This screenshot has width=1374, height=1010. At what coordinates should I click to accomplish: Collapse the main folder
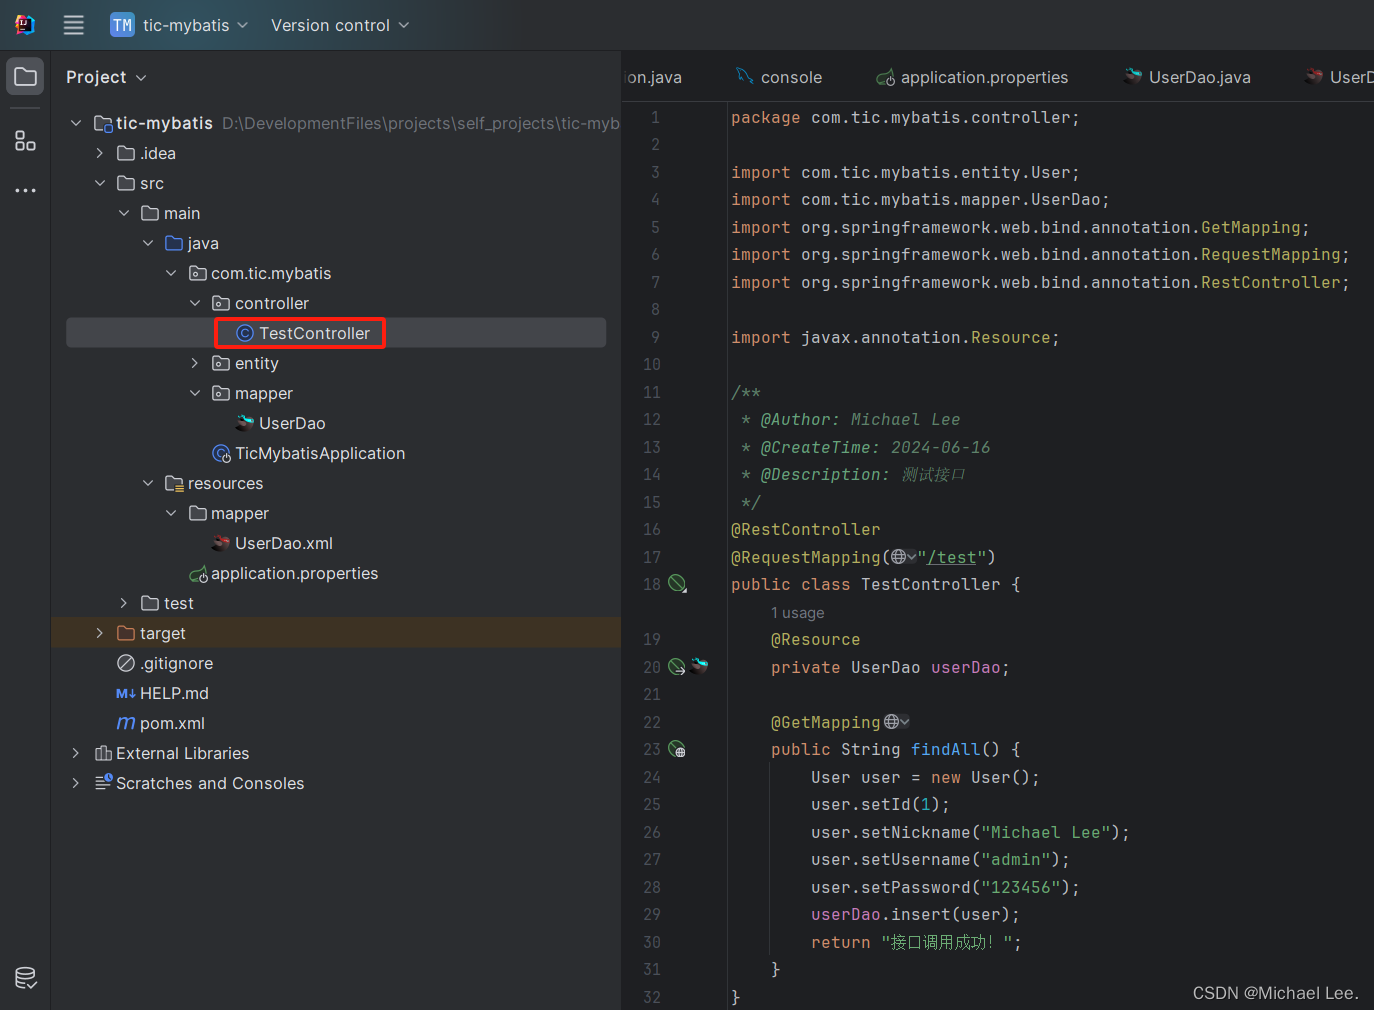(x=124, y=213)
